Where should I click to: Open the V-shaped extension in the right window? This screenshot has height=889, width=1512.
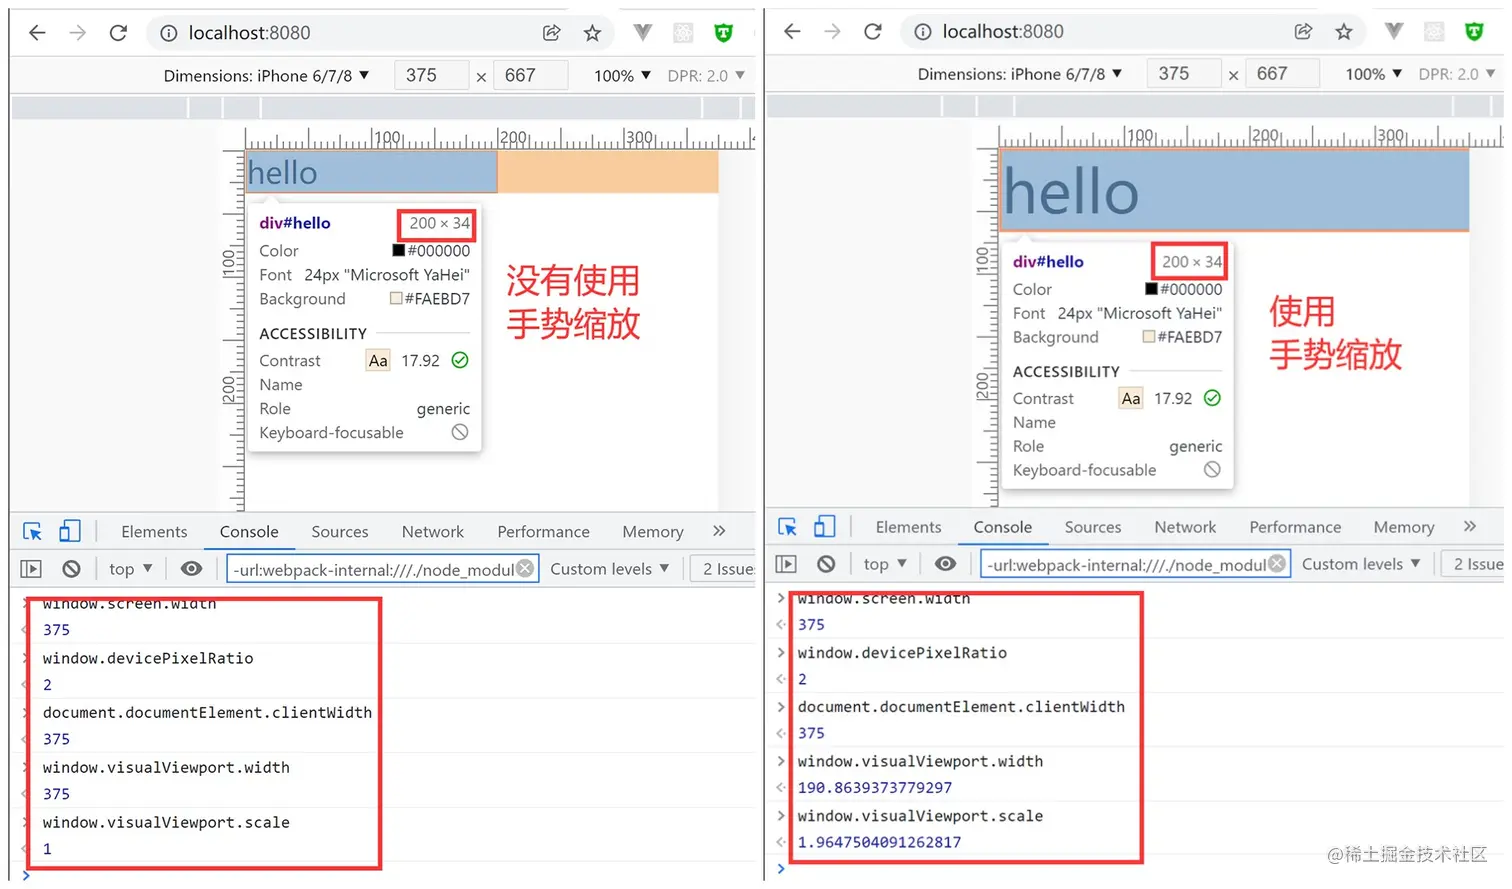click(1394, 32)
